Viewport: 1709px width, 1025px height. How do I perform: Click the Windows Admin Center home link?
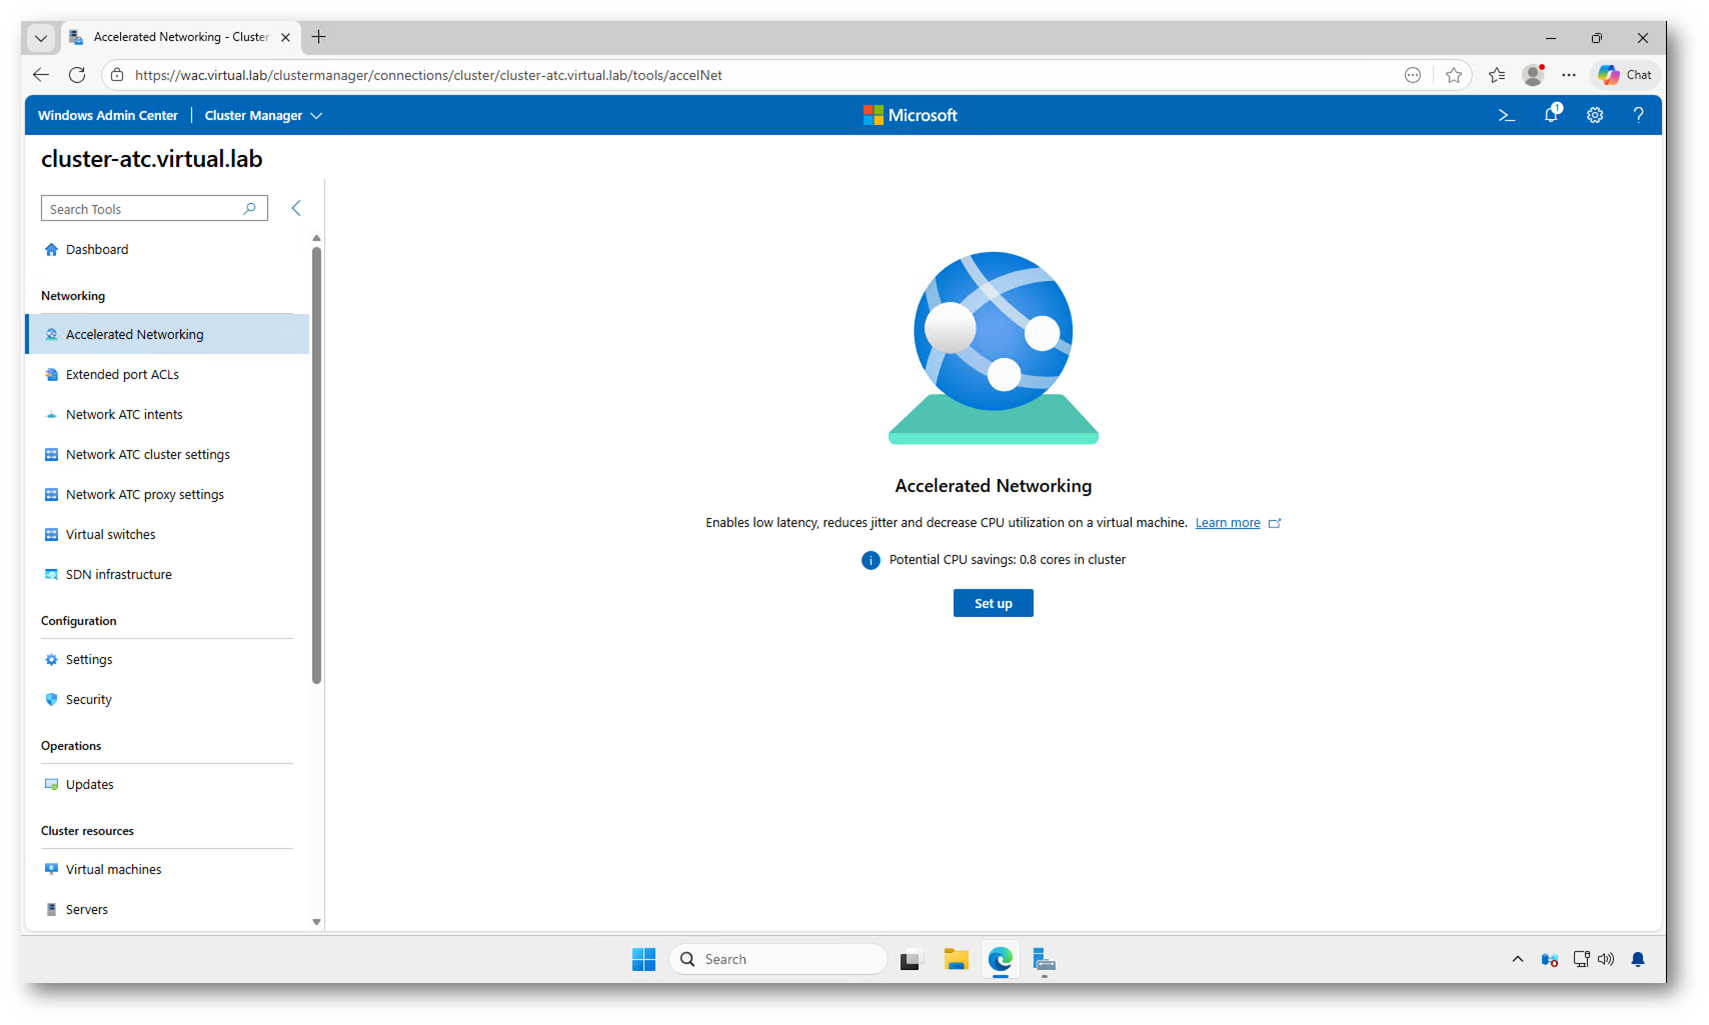(x=108, y=115)
